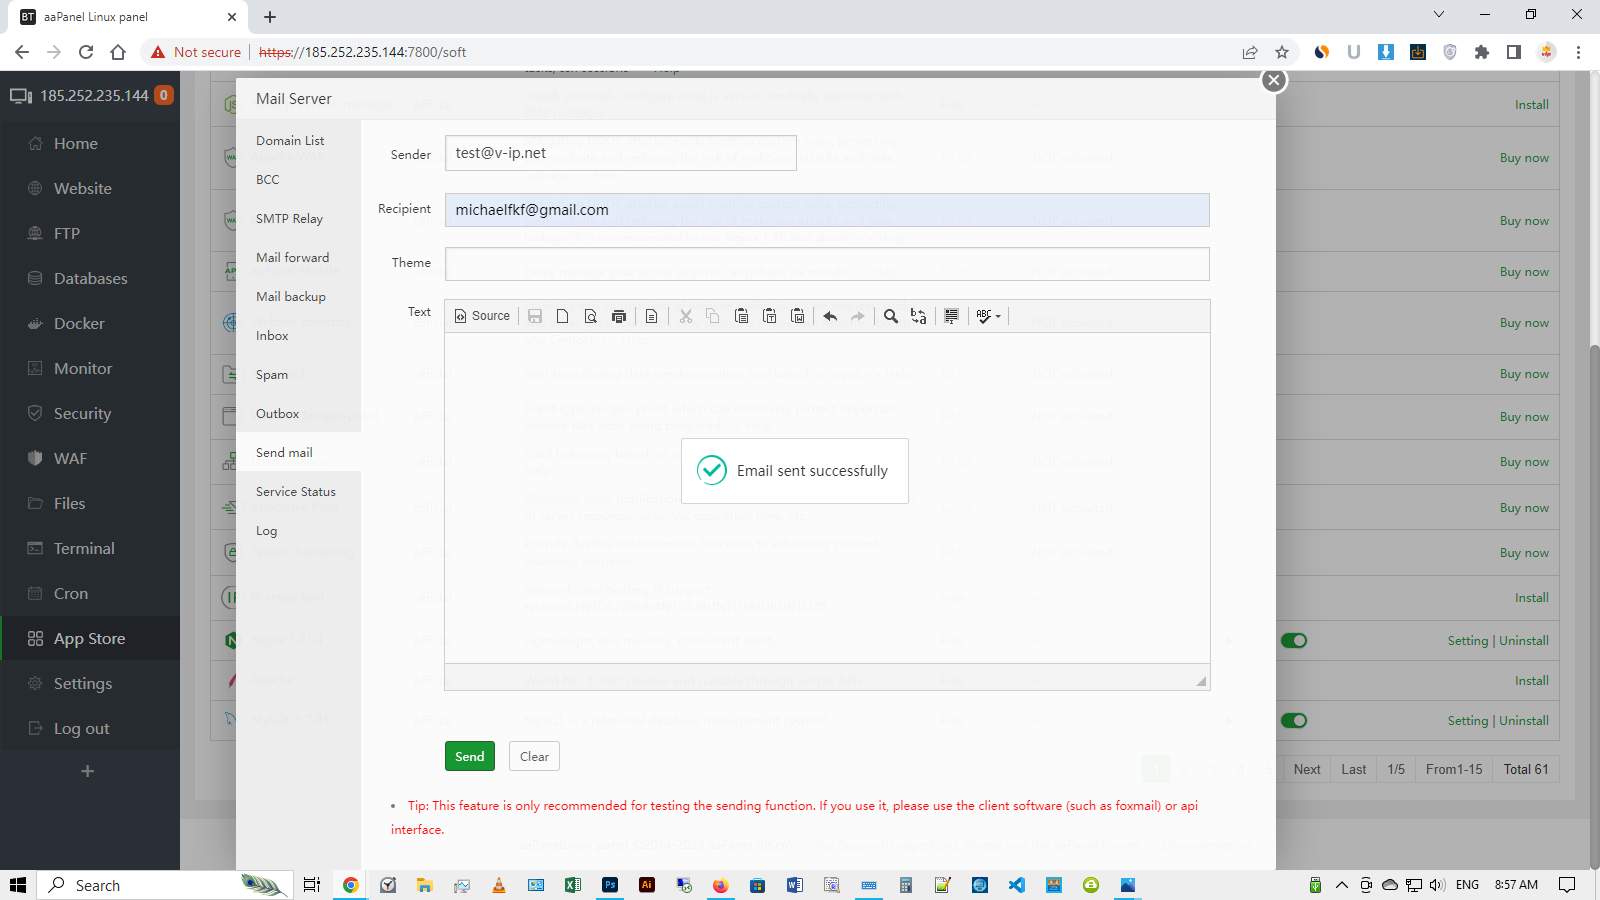Viewport: 1600px width, 900px height.
Task: Click the Source button in the editor toolbar
Action: point(482,316)
